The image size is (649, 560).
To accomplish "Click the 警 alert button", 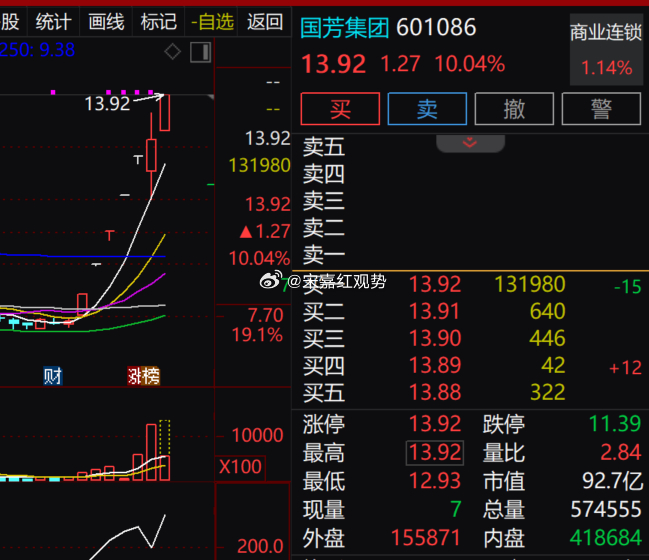I will pyautogui.click(x=601, y=109).
